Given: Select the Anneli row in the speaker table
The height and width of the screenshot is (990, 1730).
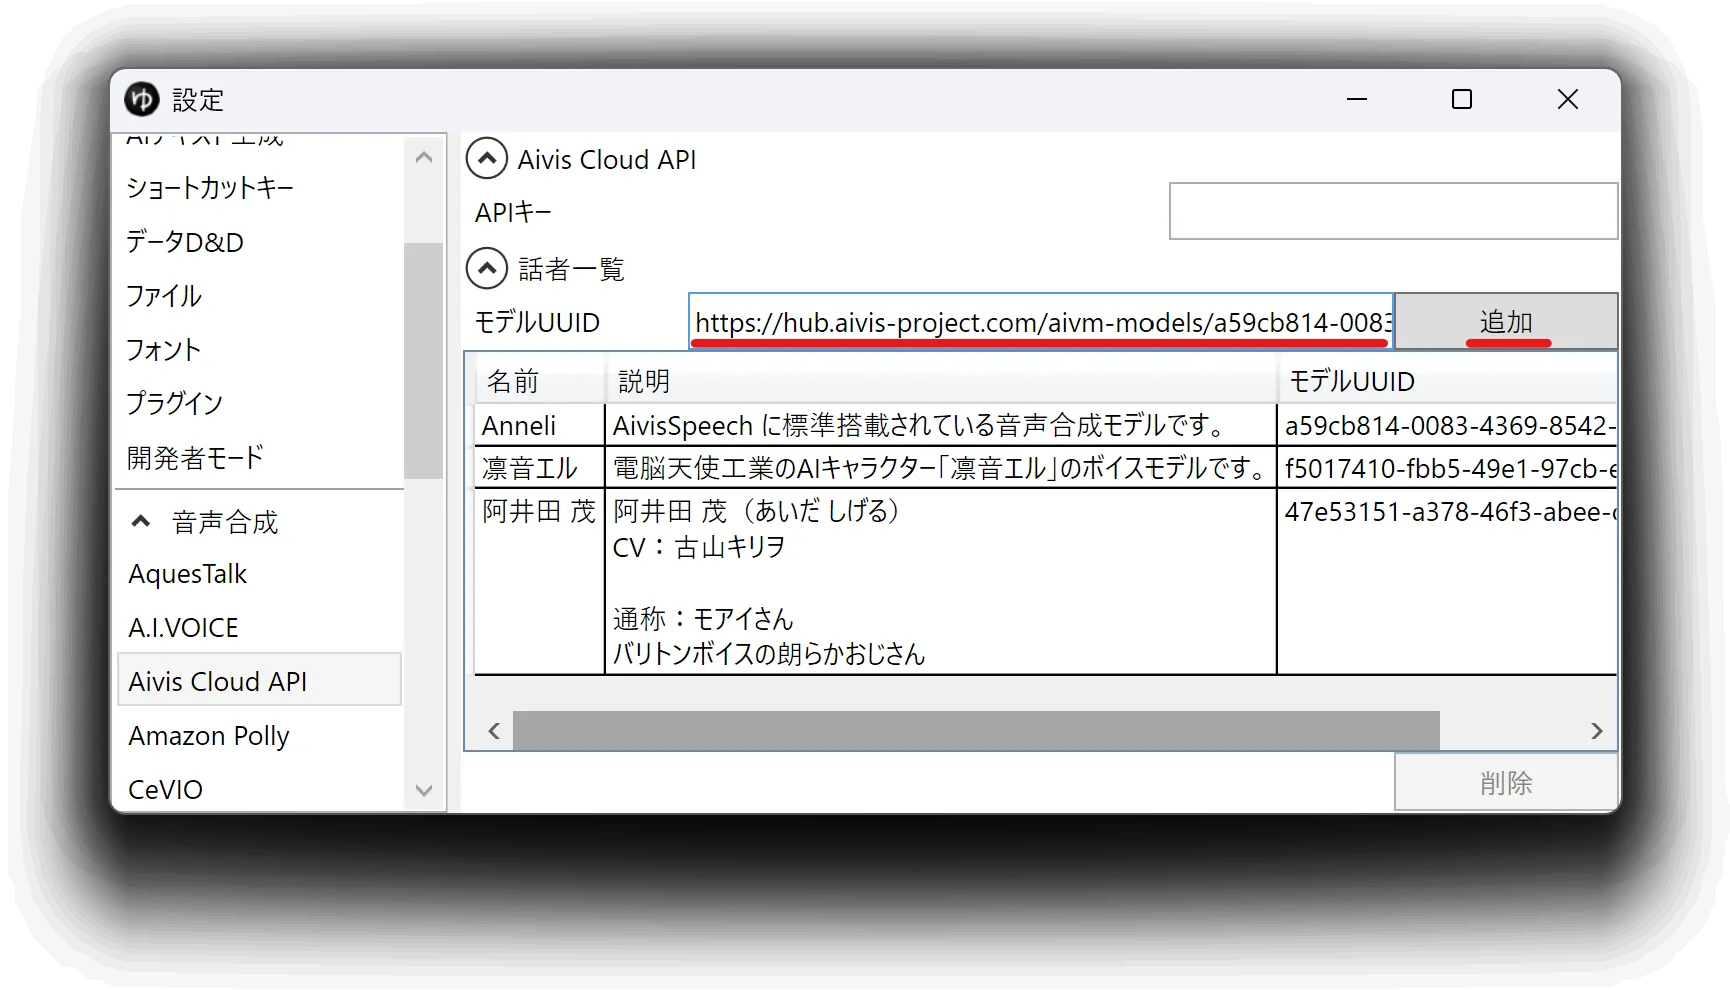Looking at the screenshot, I should (x=1046, y=425).
